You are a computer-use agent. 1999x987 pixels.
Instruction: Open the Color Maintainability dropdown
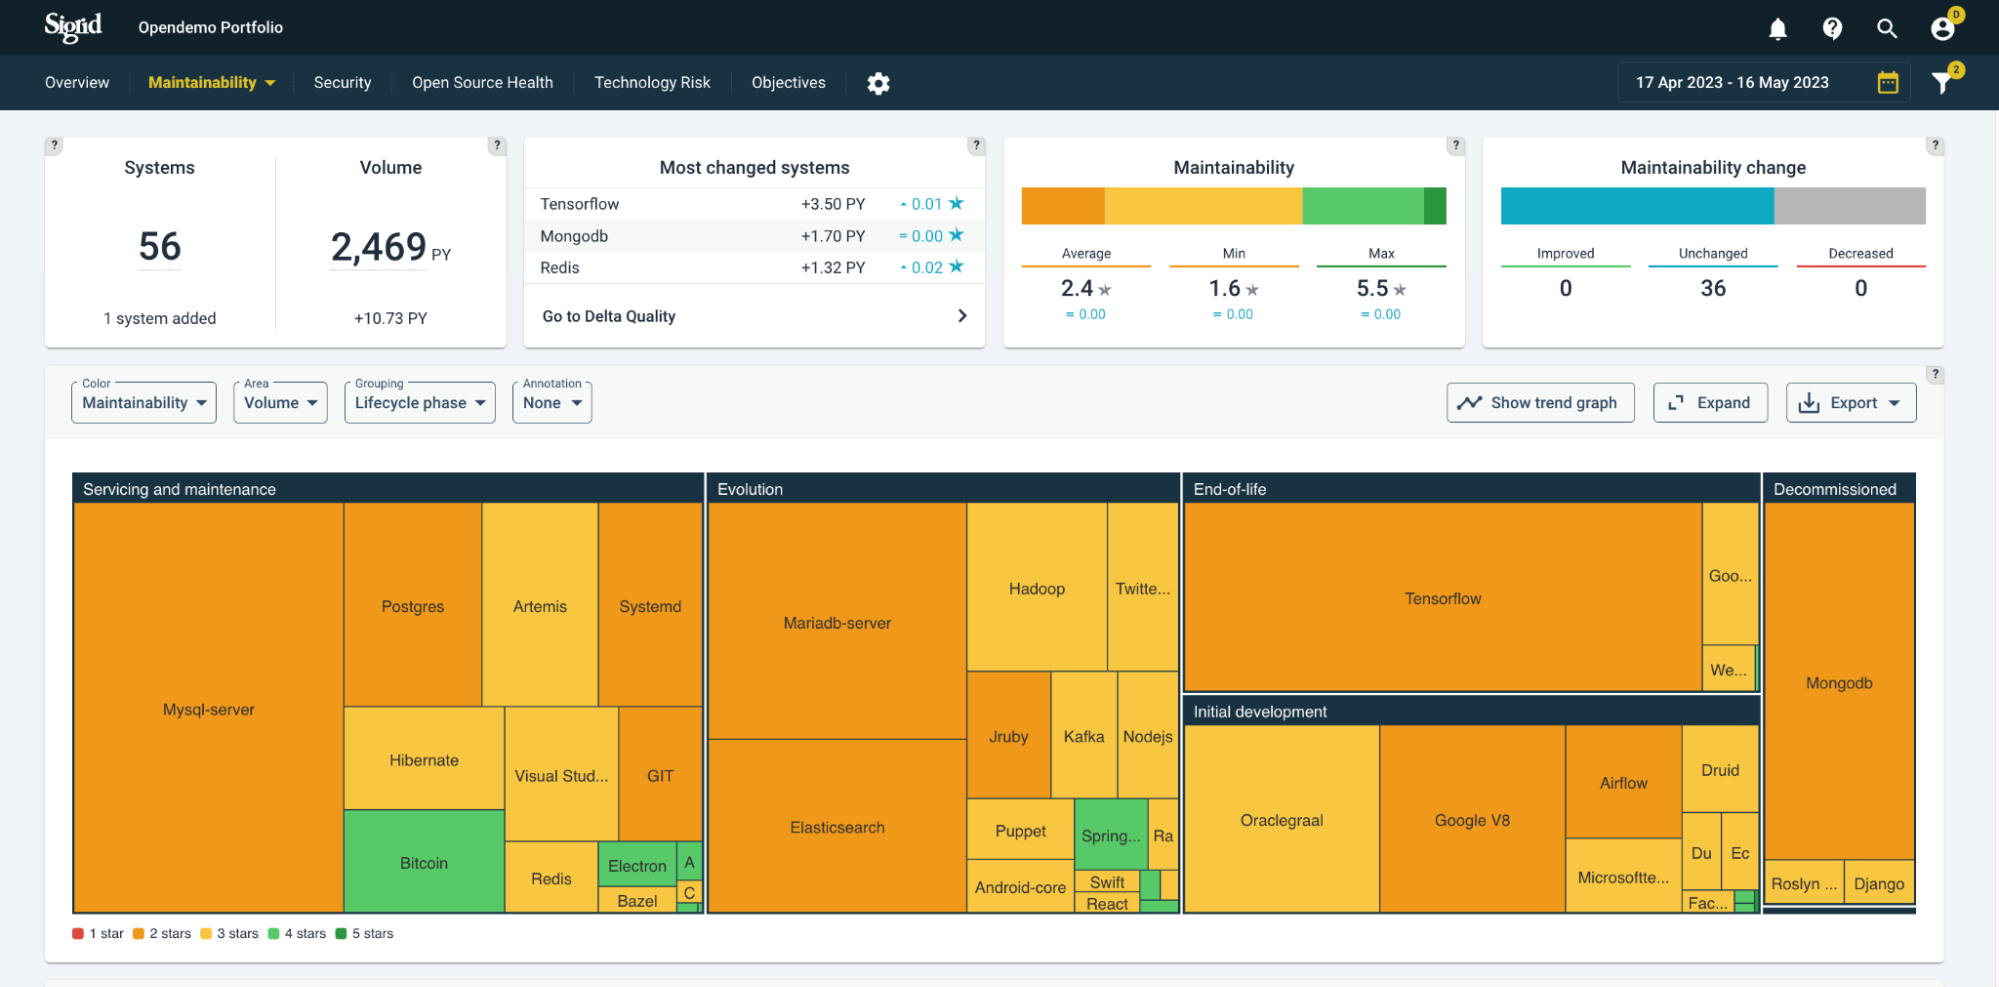tap(144, 403)
